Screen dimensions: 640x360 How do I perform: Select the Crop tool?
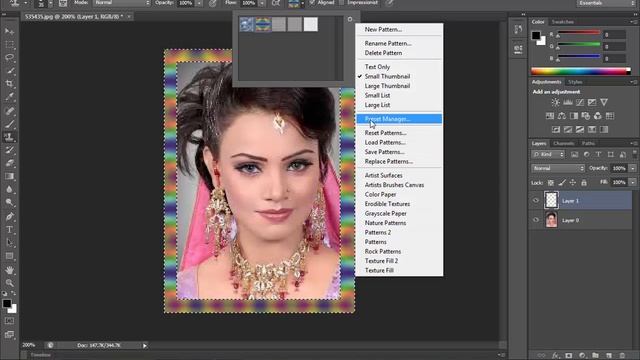(9, 84)
